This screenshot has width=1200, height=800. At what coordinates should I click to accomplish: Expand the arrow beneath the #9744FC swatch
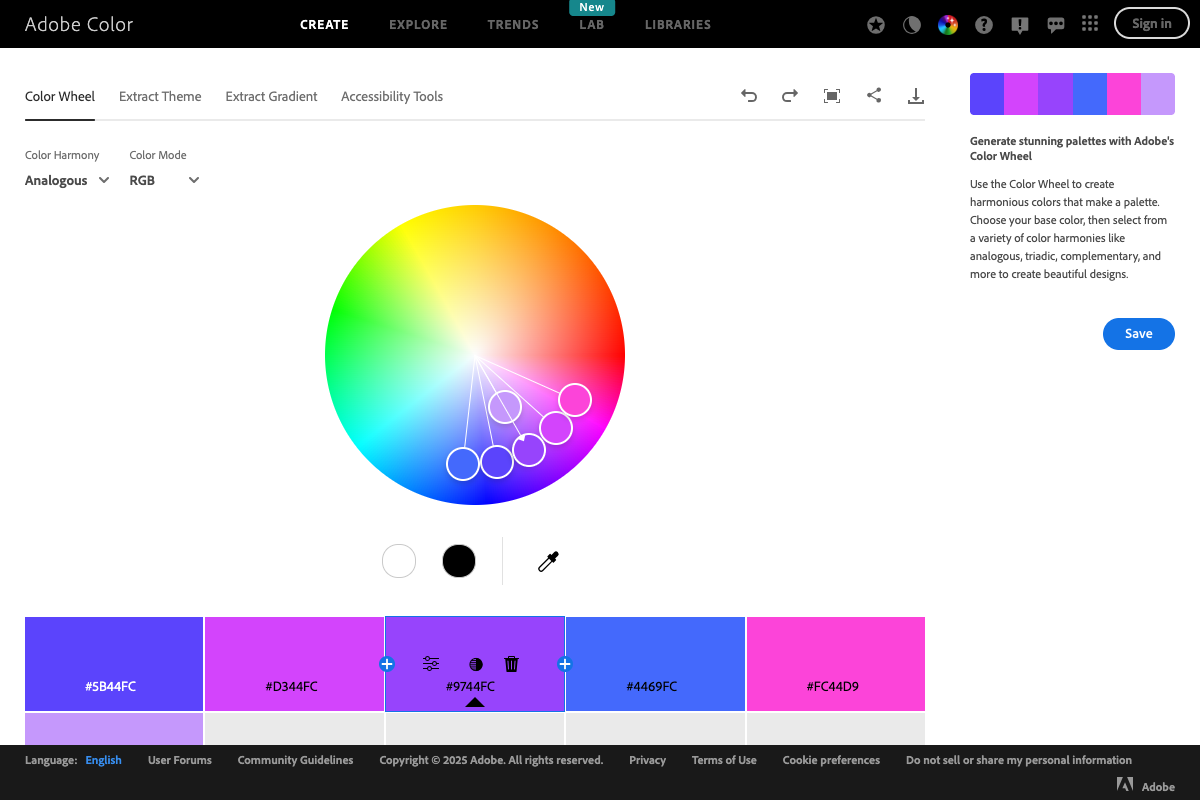pos(474,703)
